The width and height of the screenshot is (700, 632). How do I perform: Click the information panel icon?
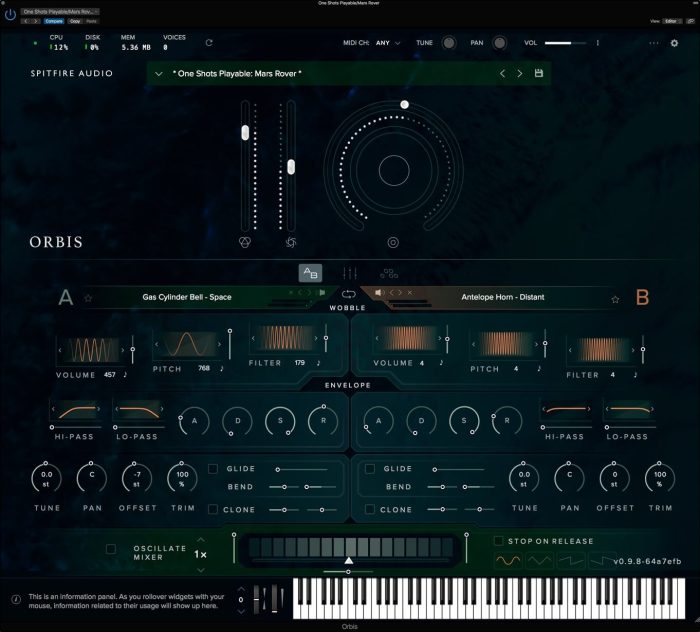point(16,599)
